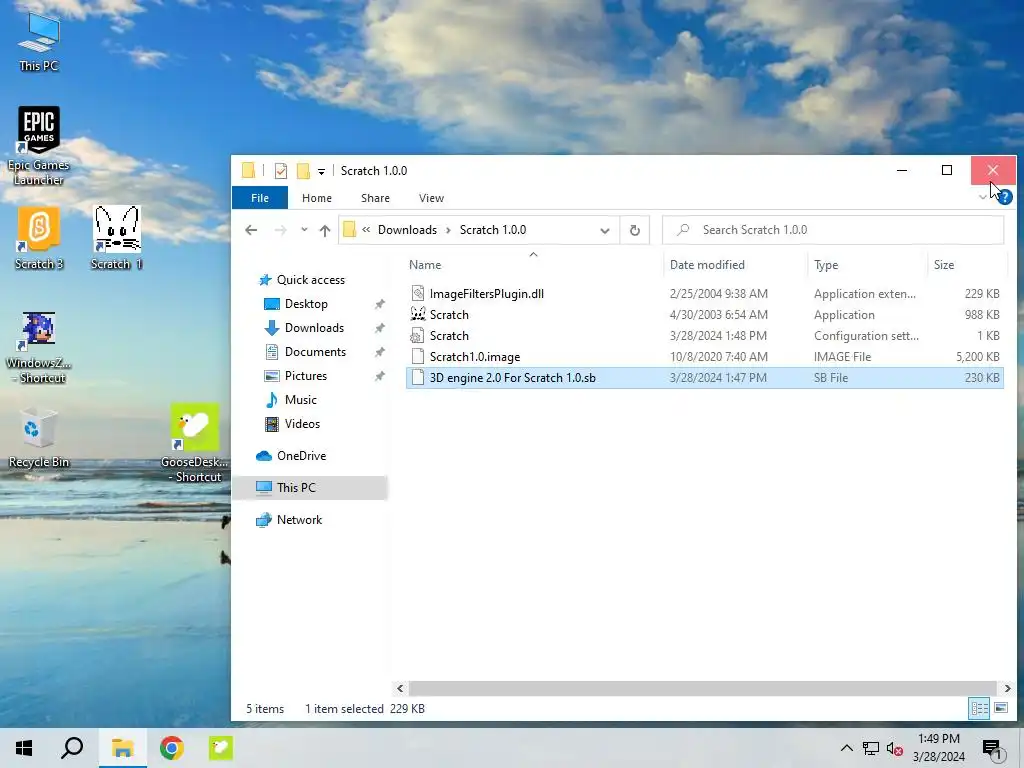
Task: Select the Scratch 1 cat desktop shortcut
Action: click(x=116, y=238)
